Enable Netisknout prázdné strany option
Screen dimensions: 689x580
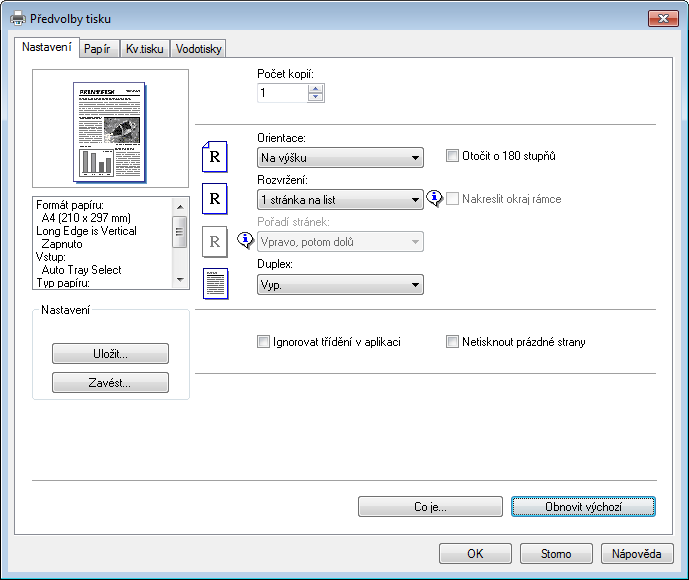click(x=452, y=341)
